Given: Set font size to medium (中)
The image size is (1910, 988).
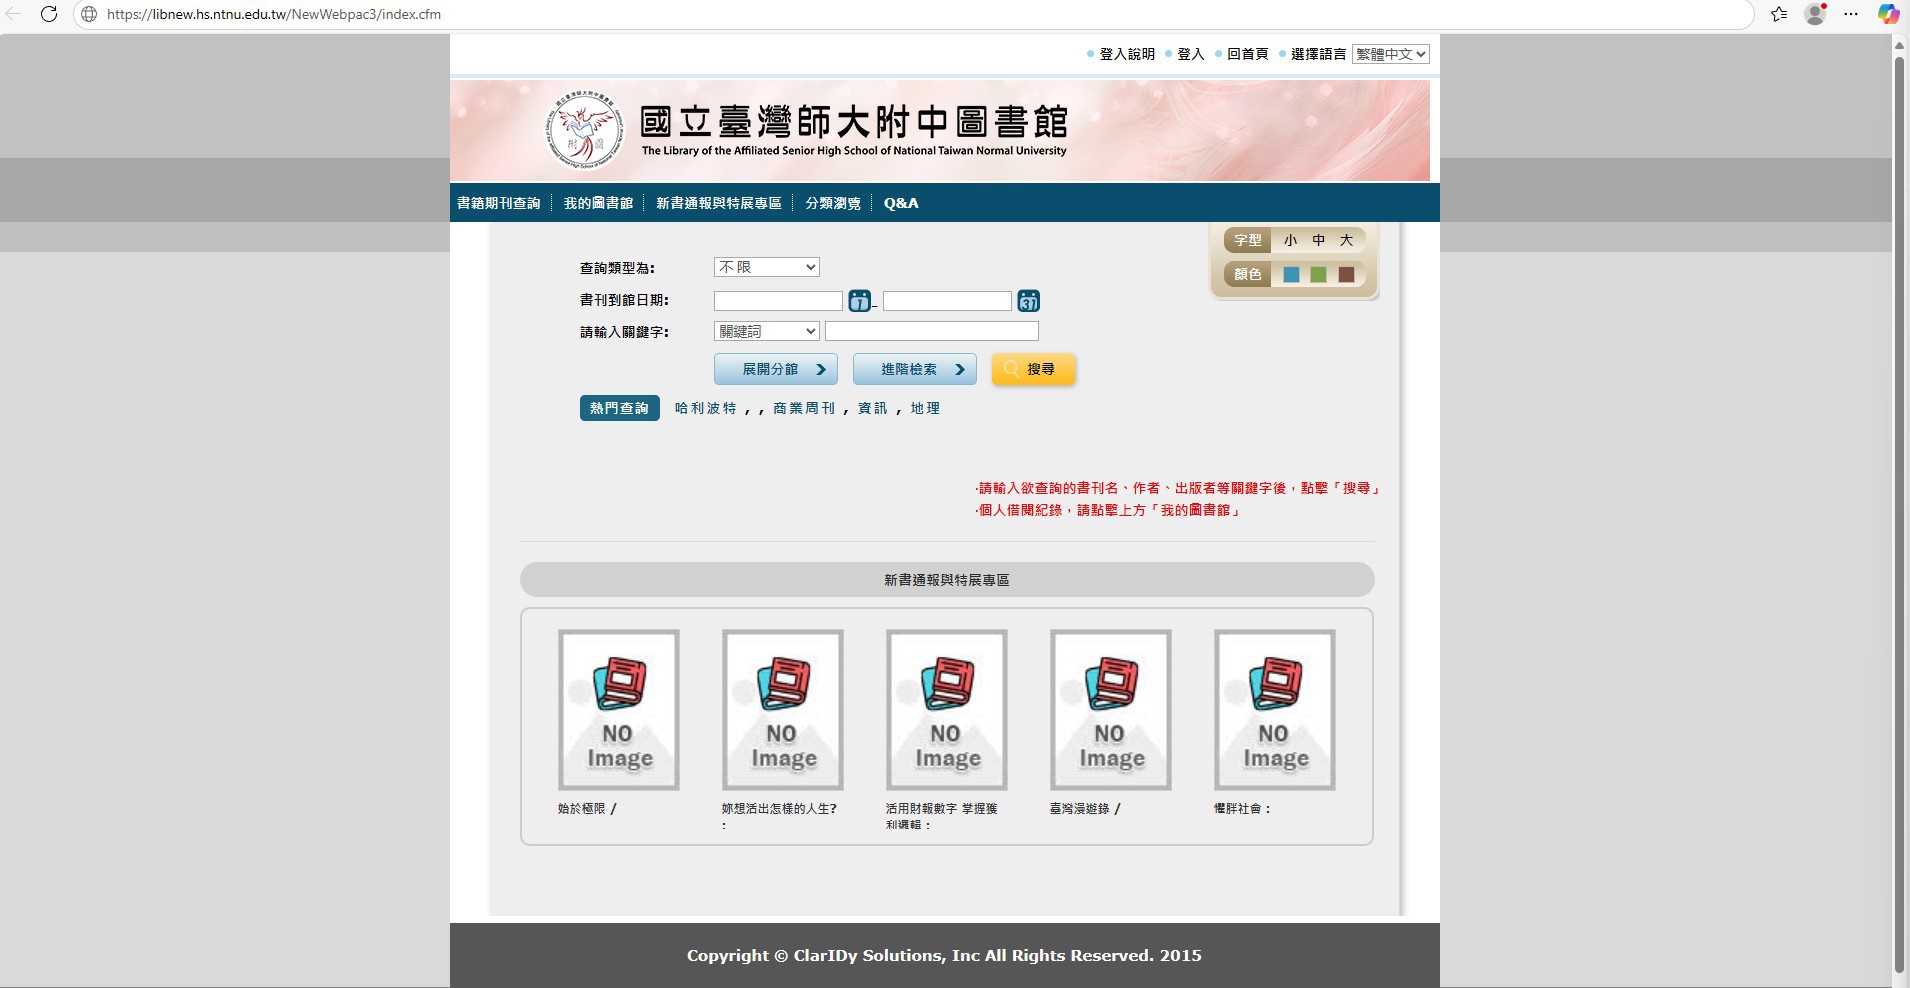Looking at the screenshot, I should (x=1318, y=240).
